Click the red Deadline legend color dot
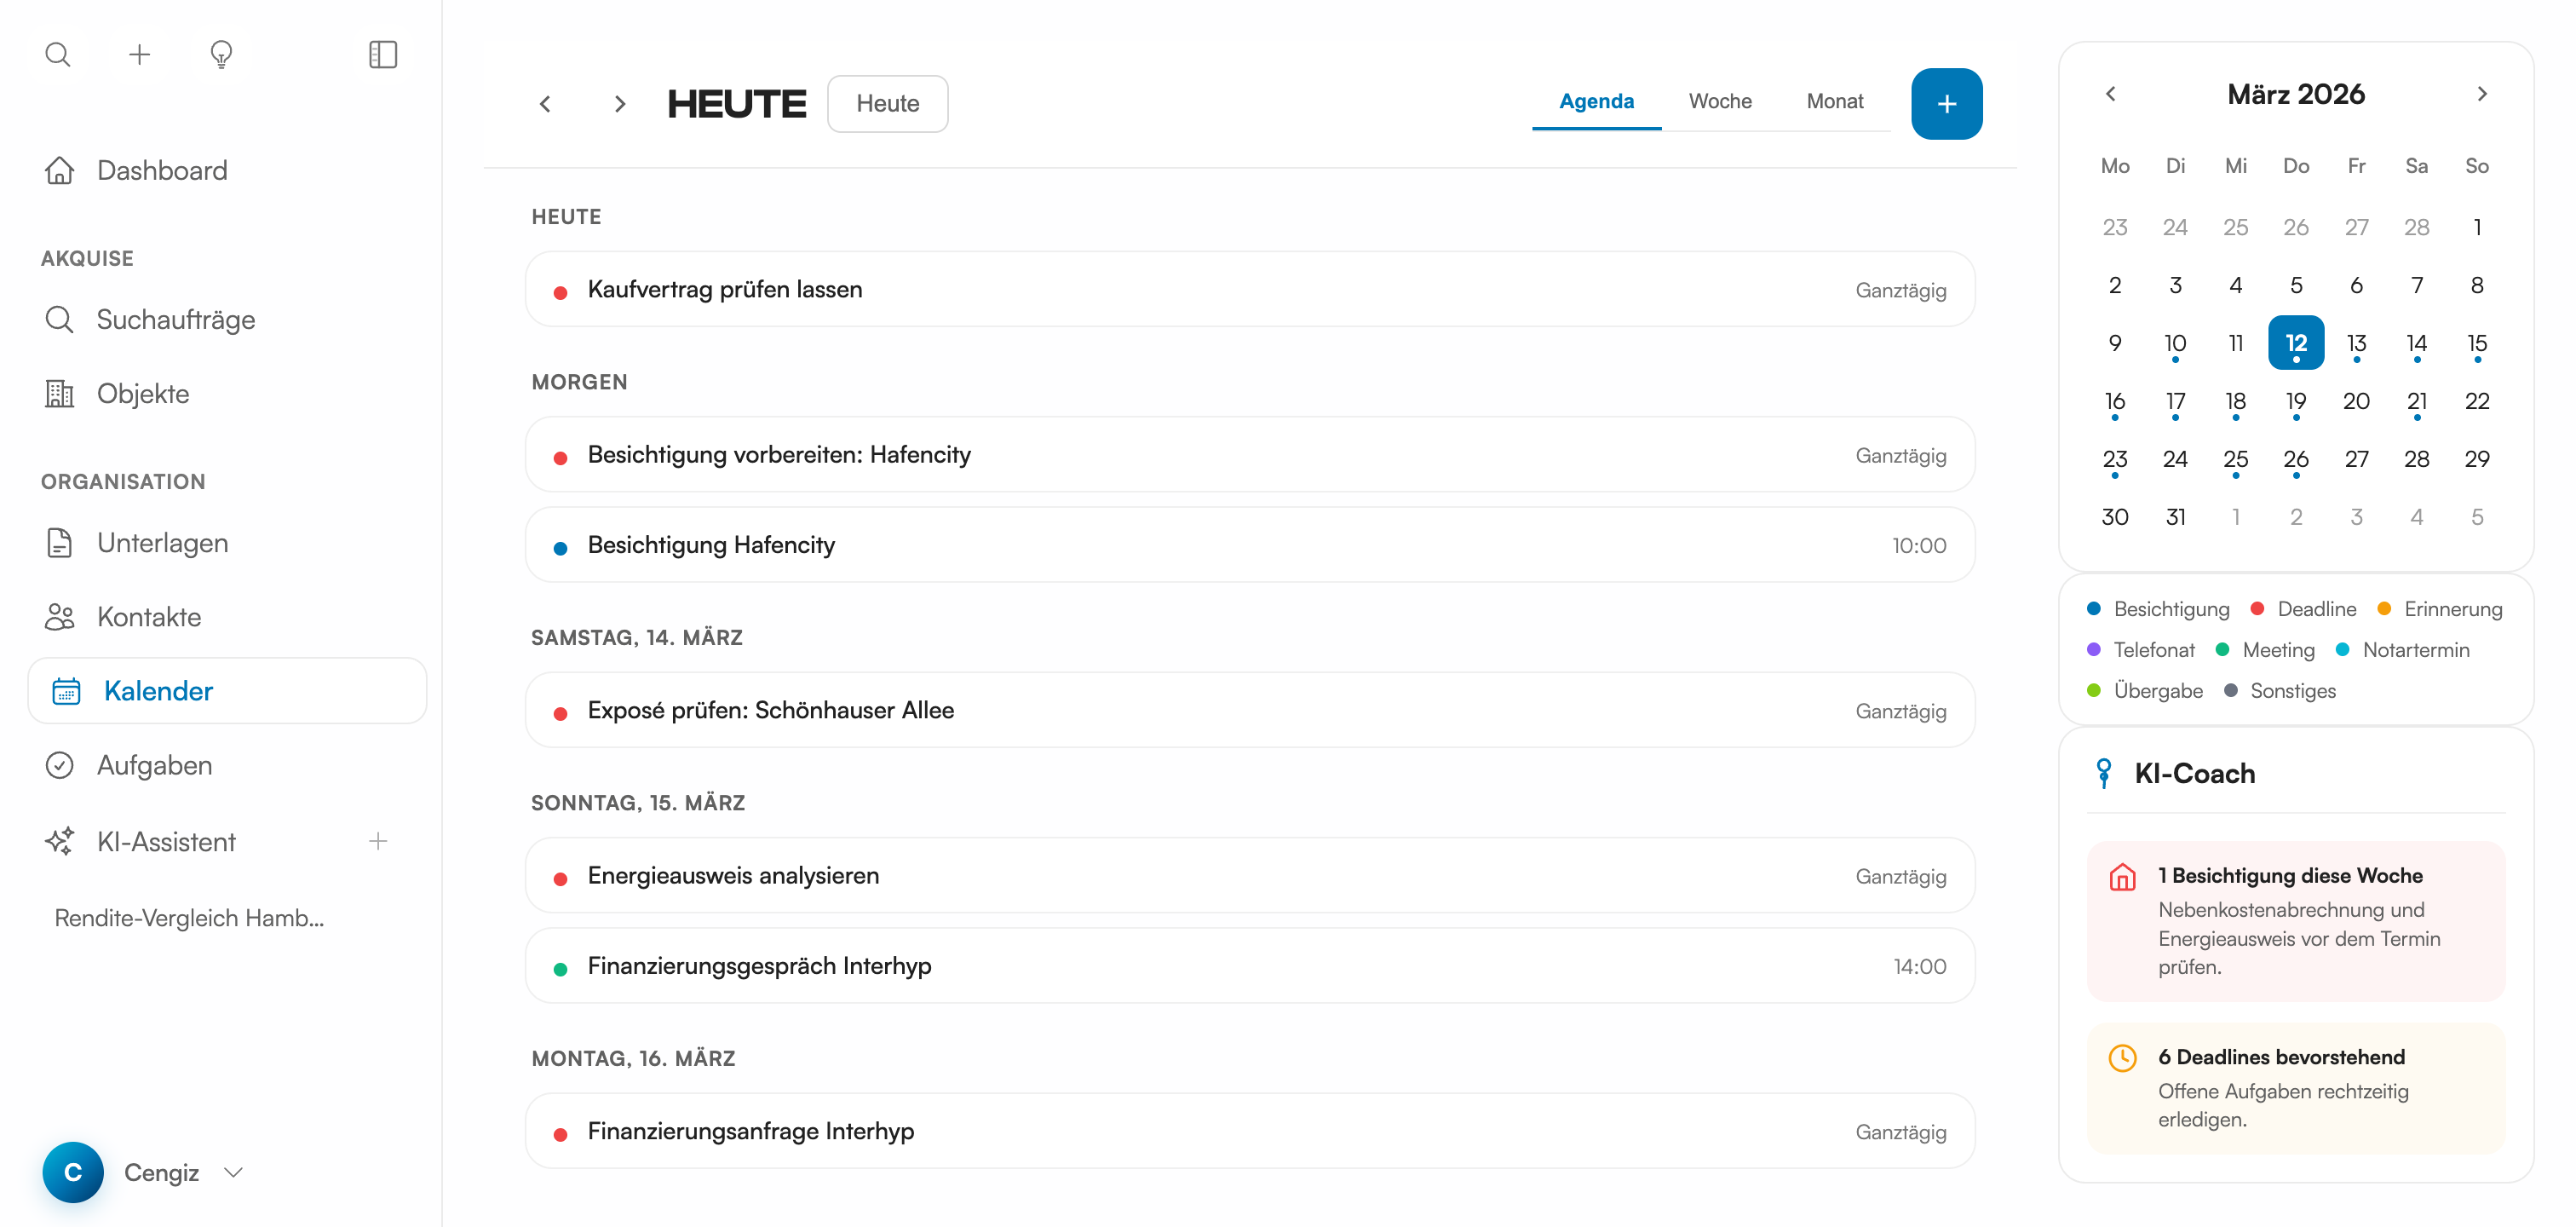This screenshot has width=2576, height=1227. point(2257,609)
